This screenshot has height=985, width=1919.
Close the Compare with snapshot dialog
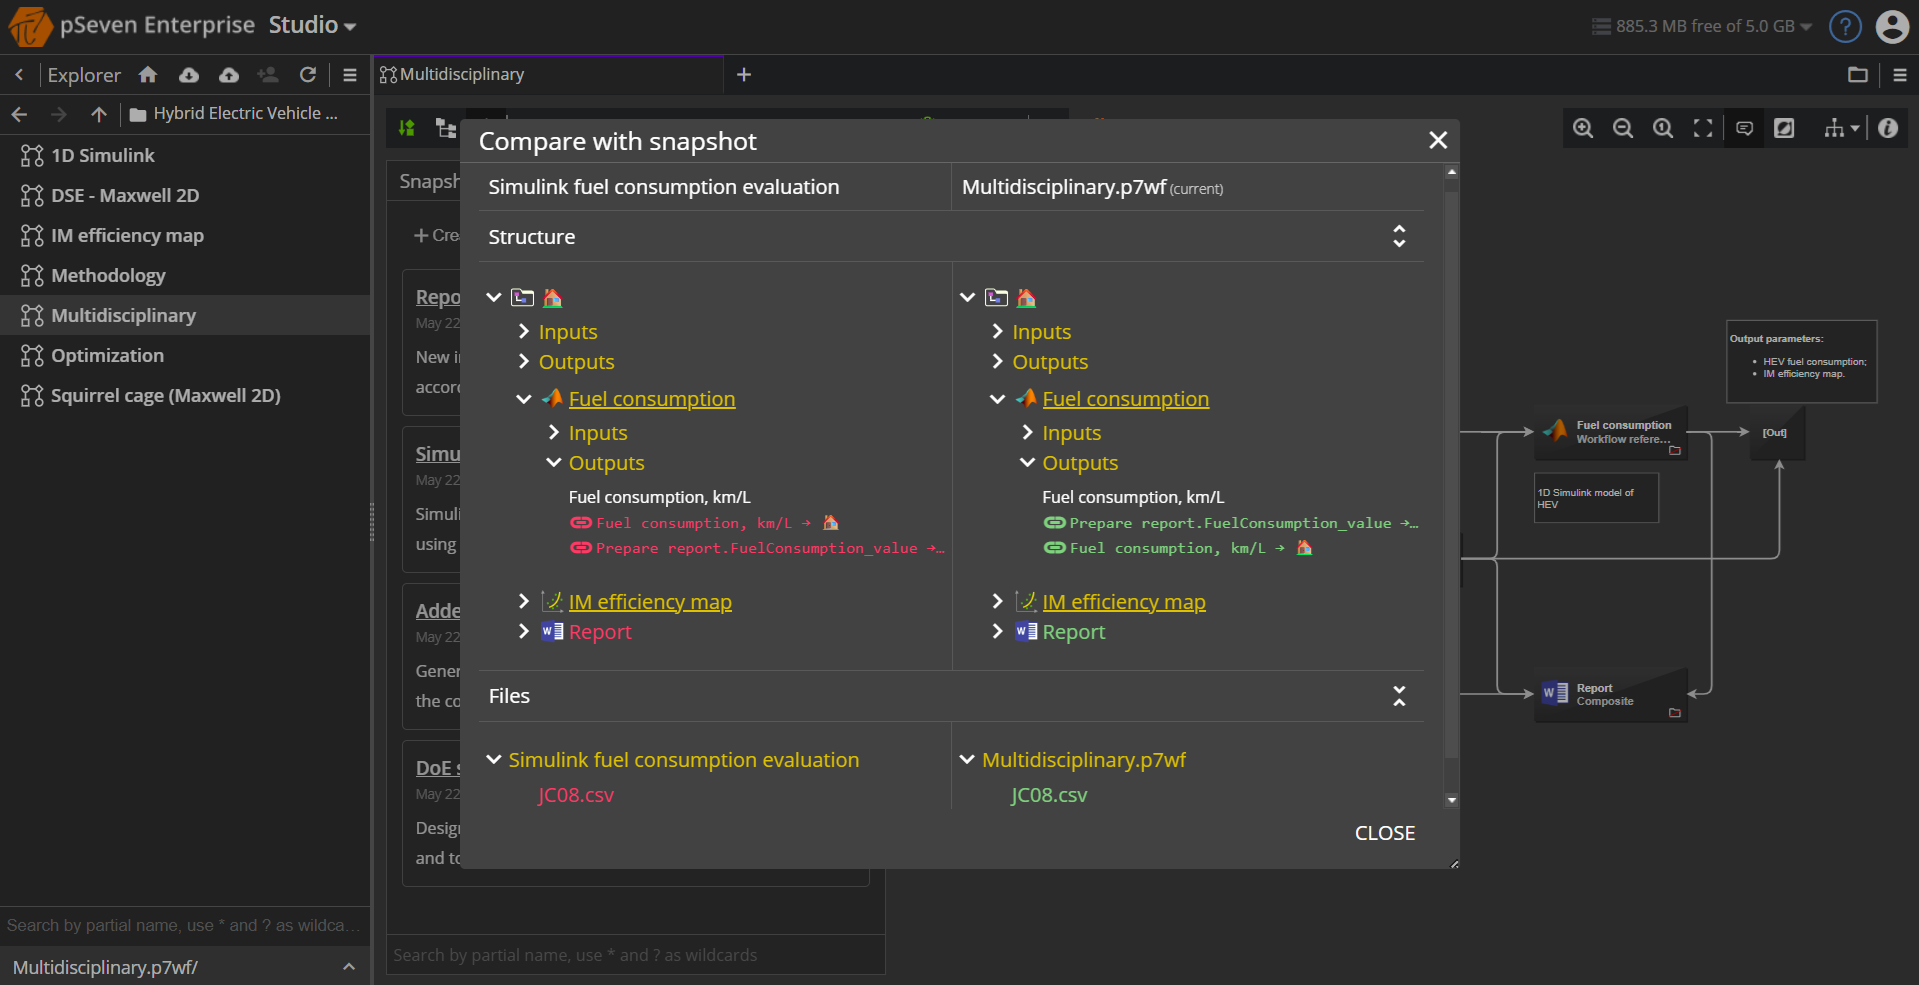pyautogui.click(x=1438, y=140)
